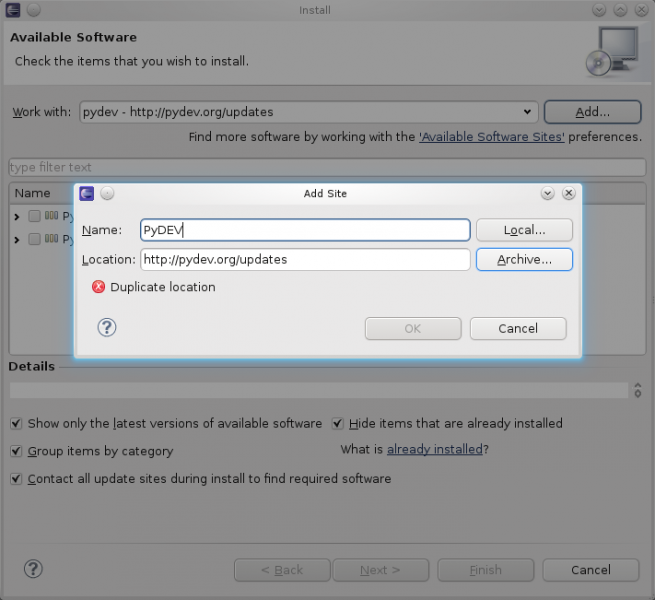Image resolution: width=655 pixels, height=600 pixels.
Task: Toggle Hide items that are already installed
Action: pyautogui.click(x=338, y=424)
